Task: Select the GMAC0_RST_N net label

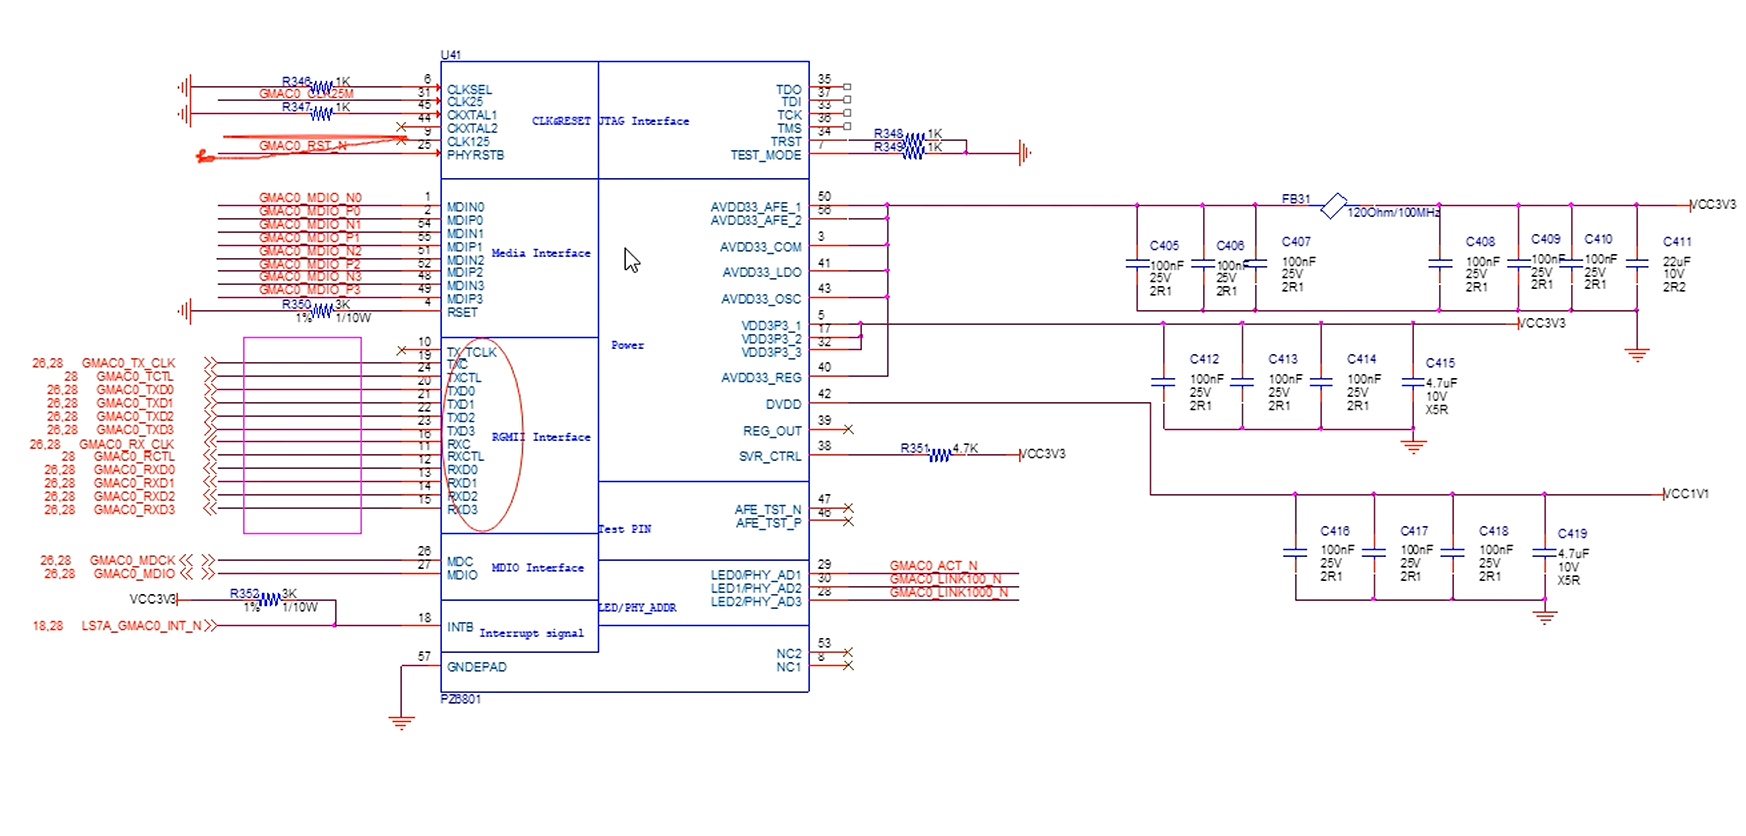Action: 303,146
